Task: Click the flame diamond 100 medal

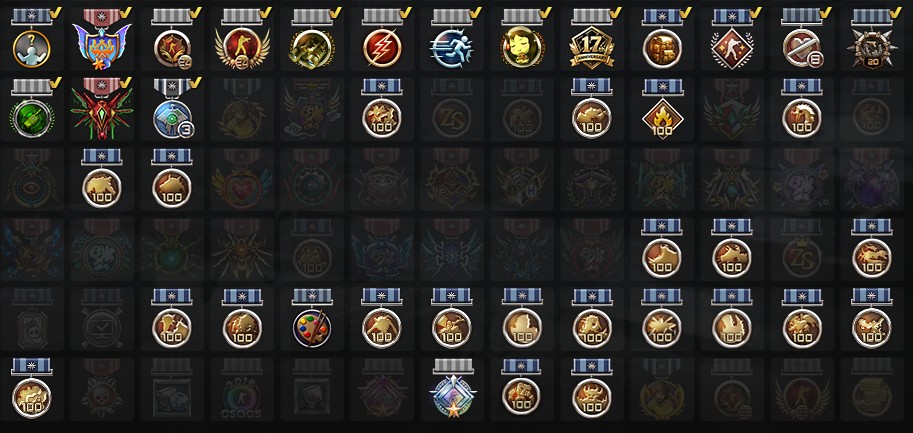Action: click(x=662, y=109)
